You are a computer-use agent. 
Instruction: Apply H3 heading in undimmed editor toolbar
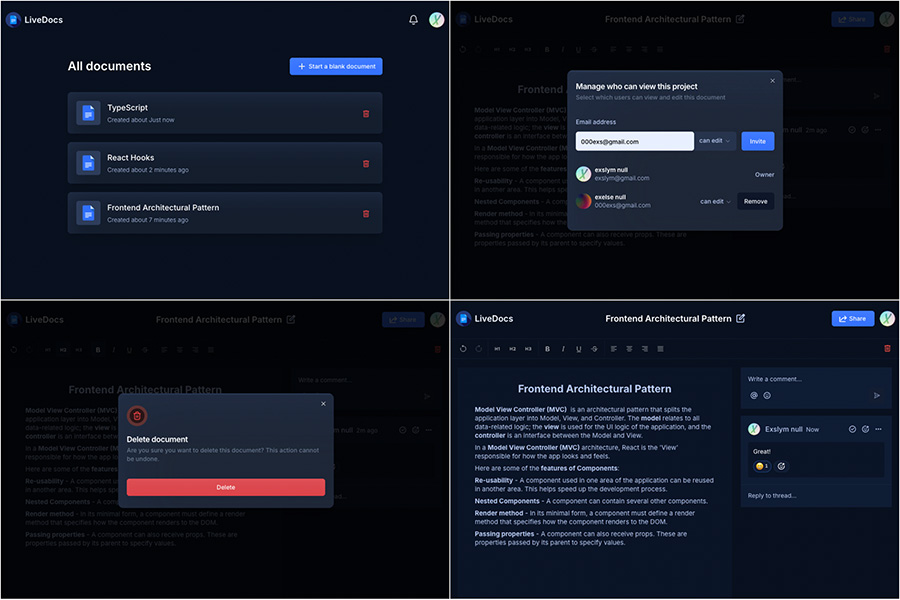528,349
